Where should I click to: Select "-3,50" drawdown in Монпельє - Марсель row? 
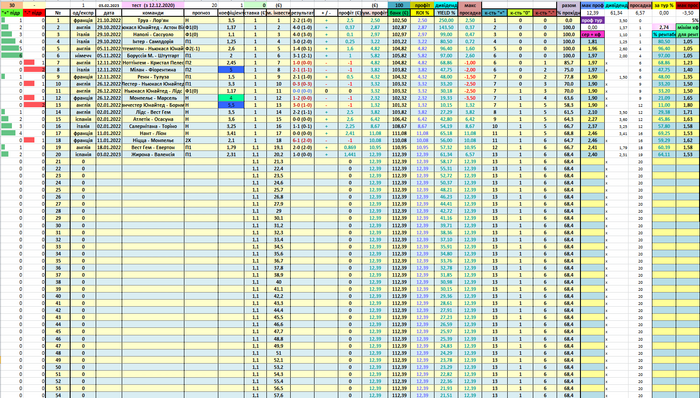tap(470, 98)
